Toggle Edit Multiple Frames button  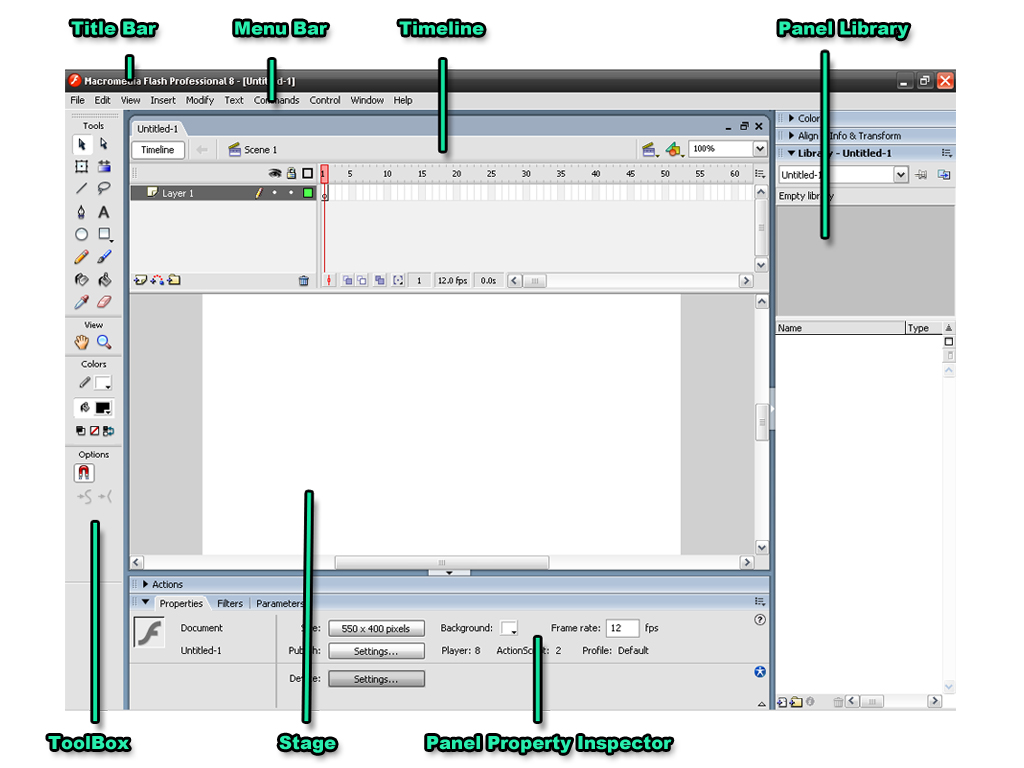coord(379,281)
